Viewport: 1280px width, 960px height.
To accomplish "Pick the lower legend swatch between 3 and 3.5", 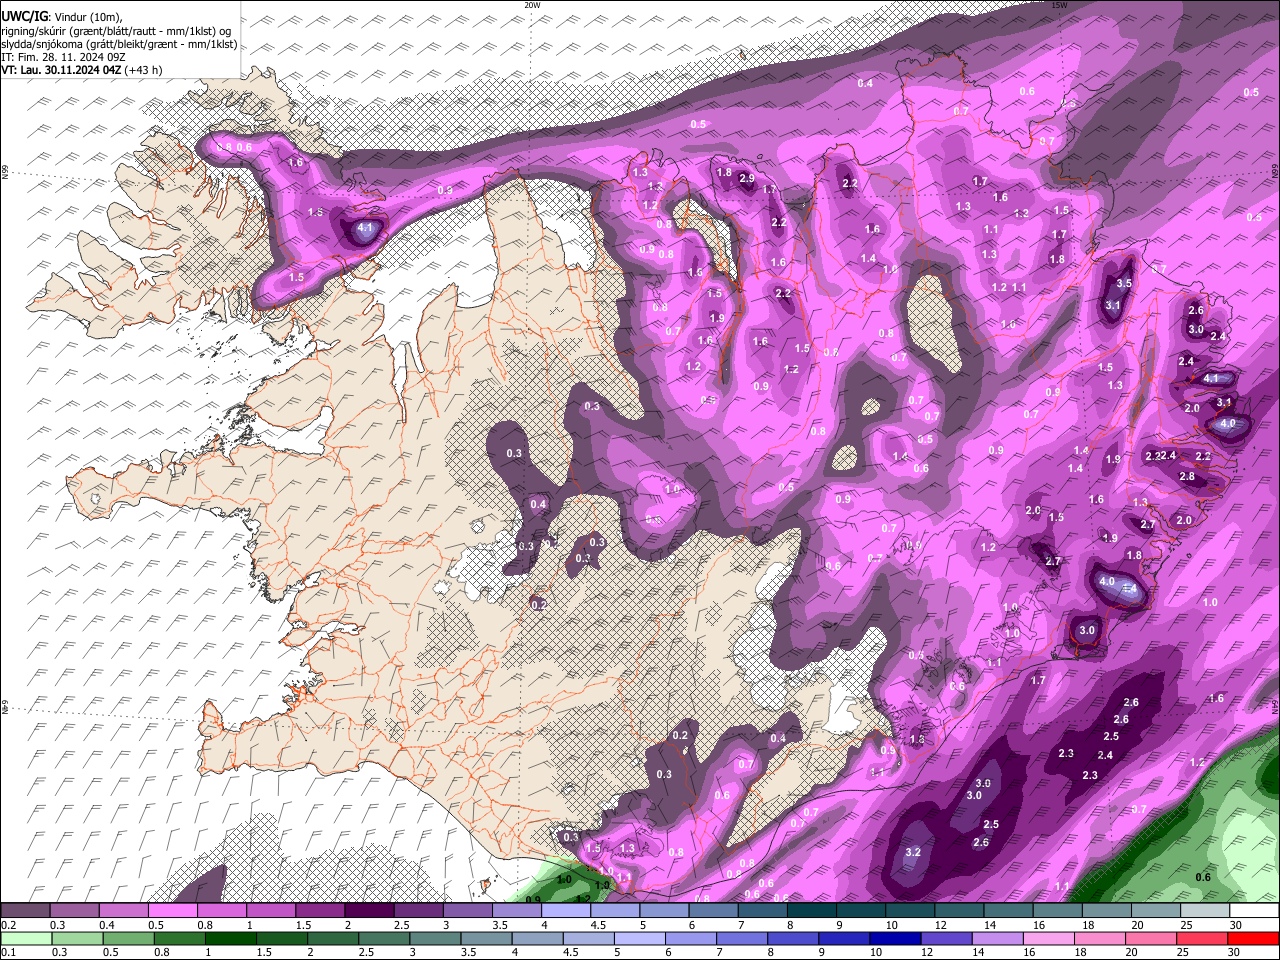I will [434, 938].
